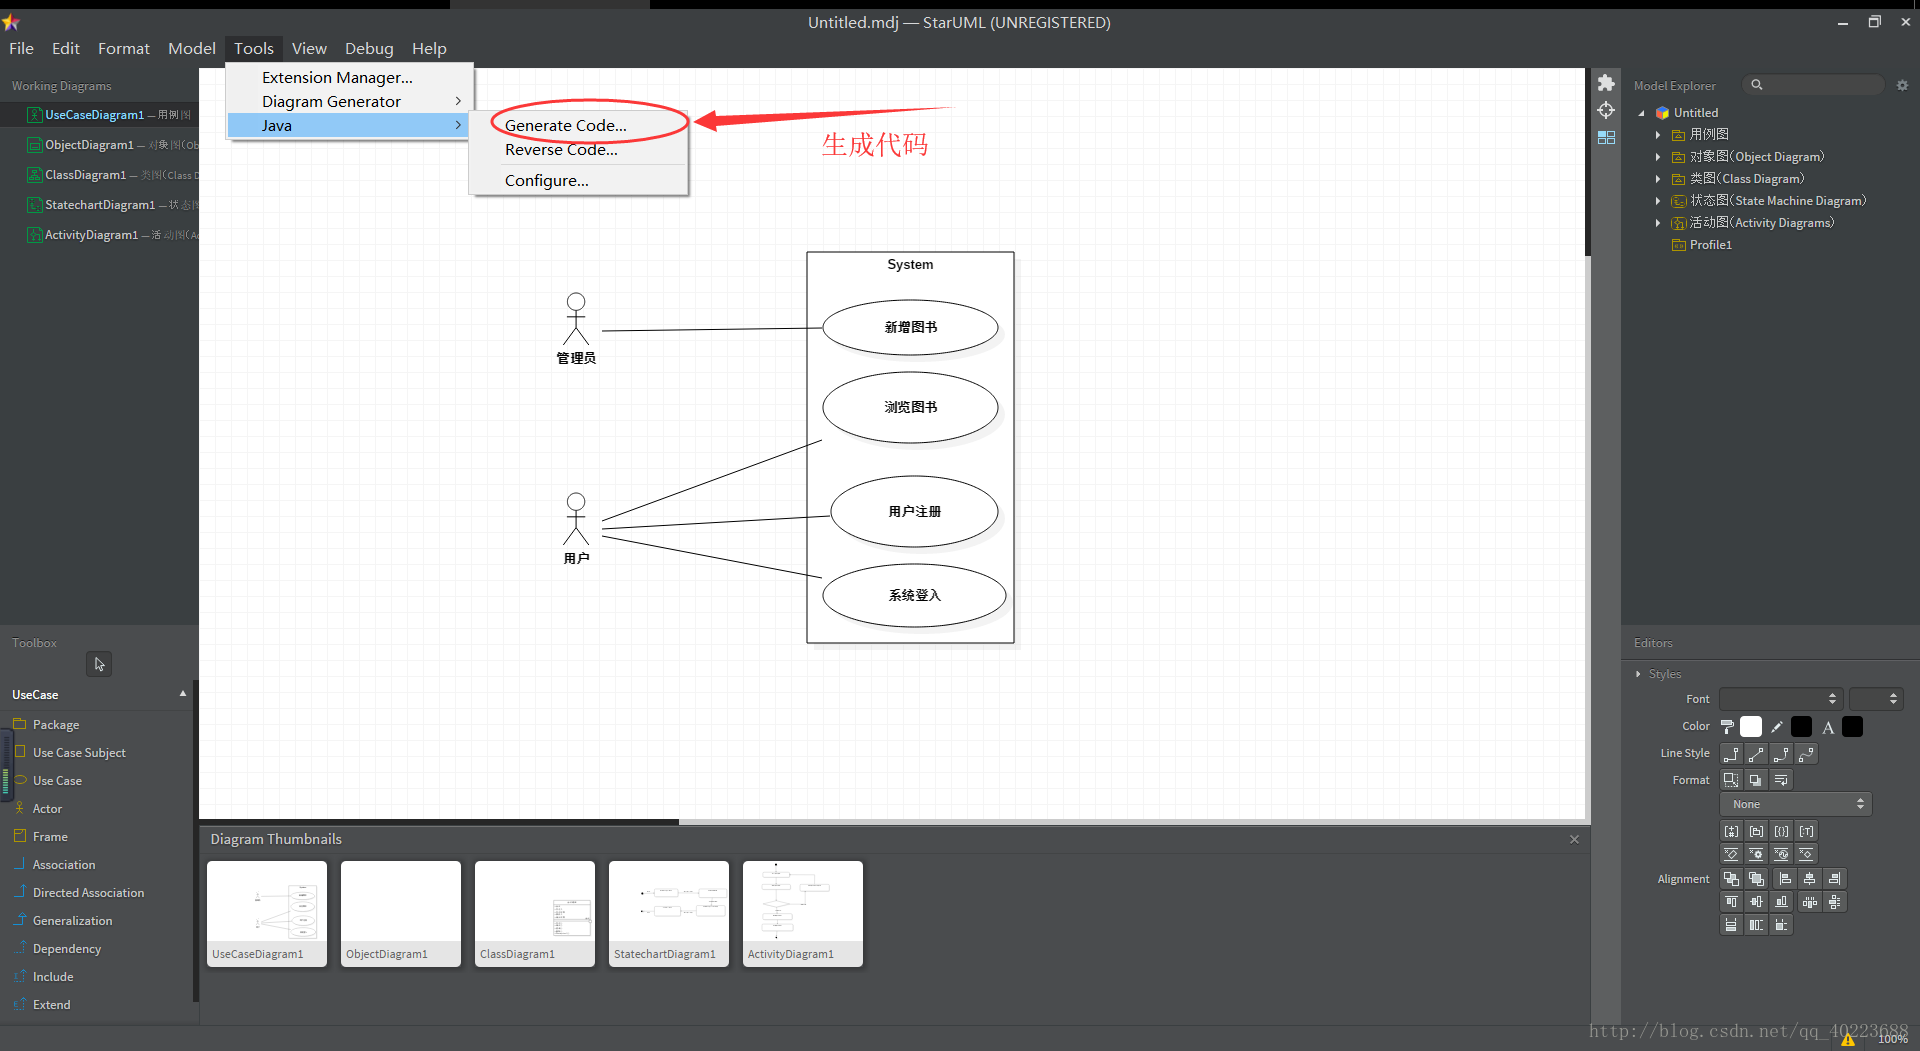Click the fill color paint roller icon

(x=1727, y=727)
